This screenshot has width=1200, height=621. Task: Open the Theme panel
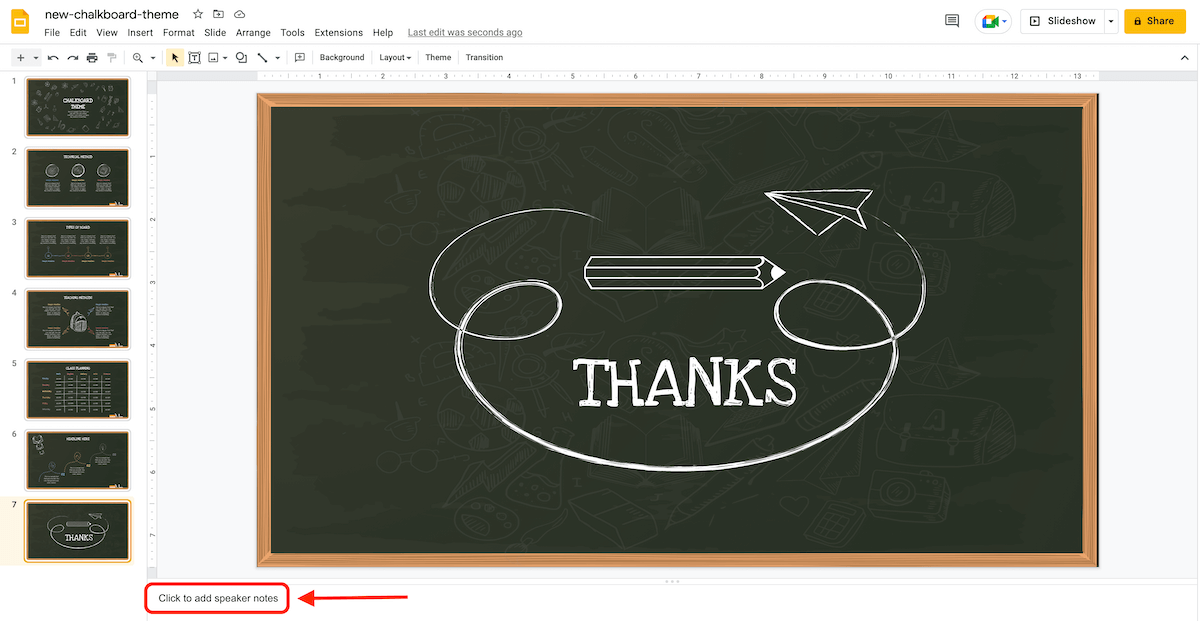[x=438, y=58]
